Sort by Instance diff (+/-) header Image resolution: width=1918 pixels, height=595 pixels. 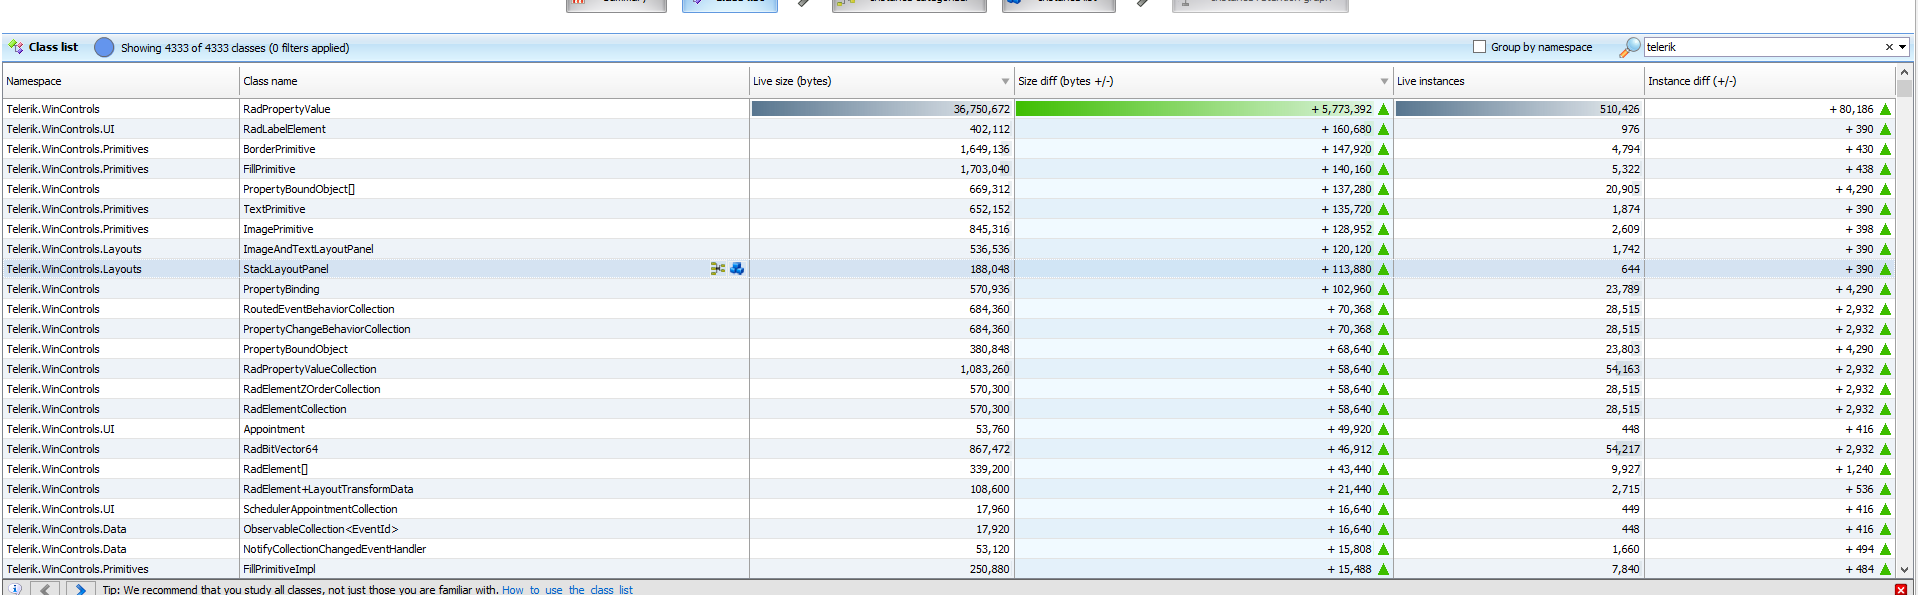point(1769,81)
